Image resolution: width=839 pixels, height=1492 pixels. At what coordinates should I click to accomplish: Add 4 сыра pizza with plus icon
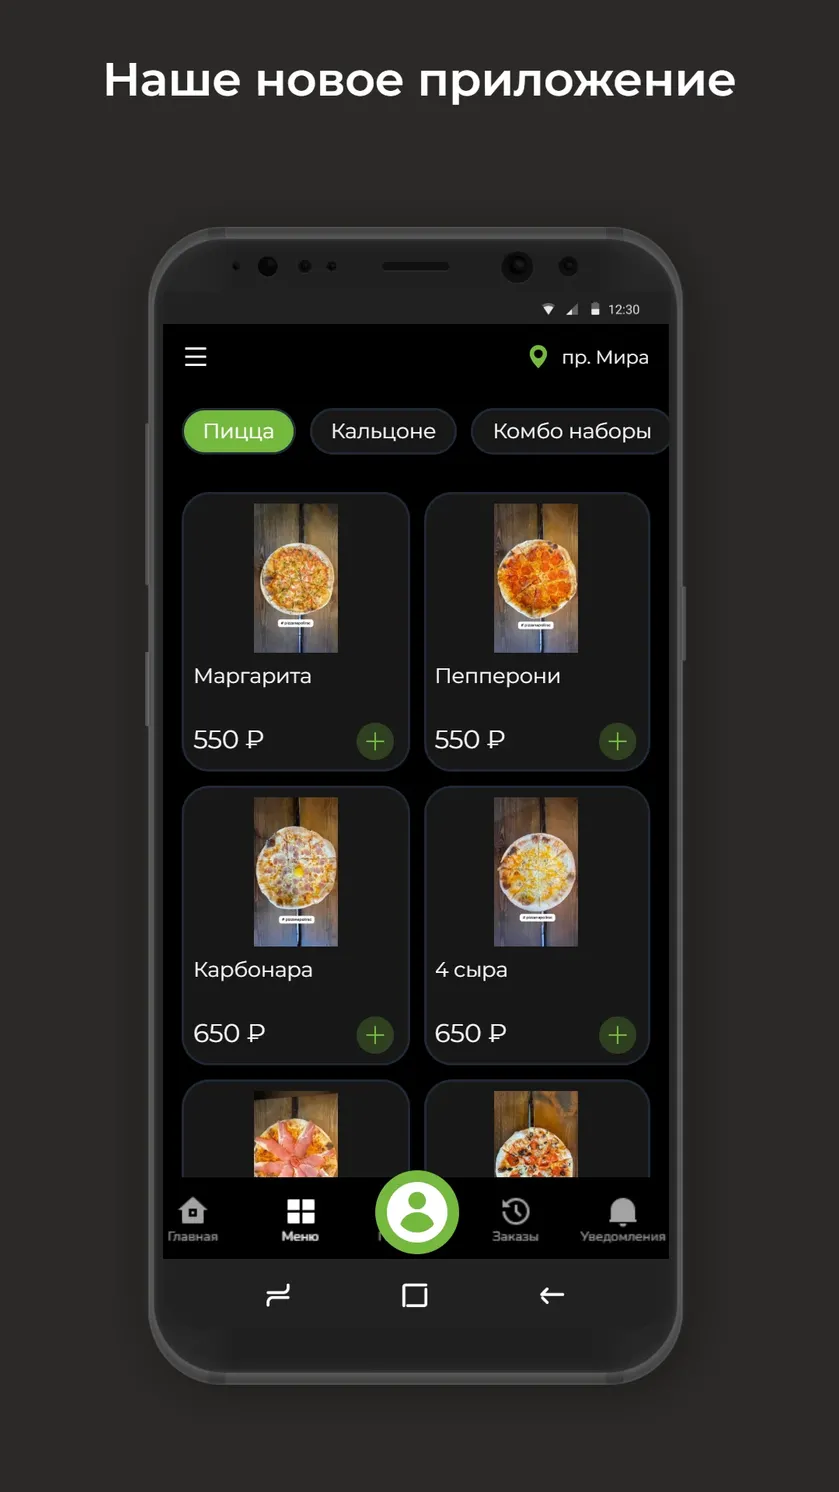617,1035
